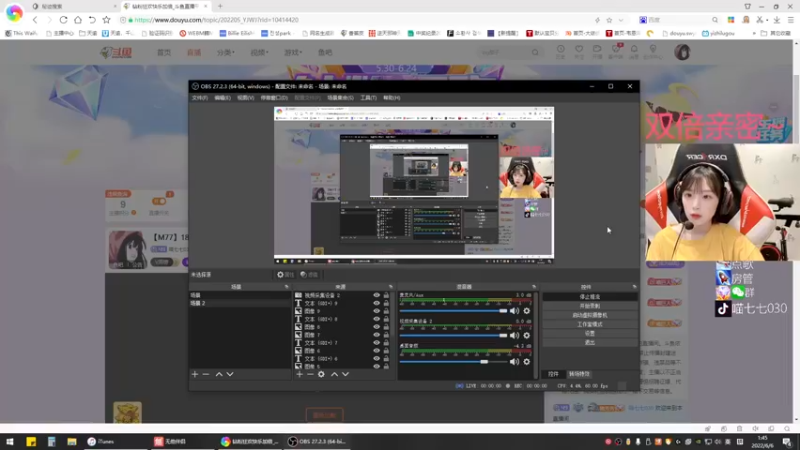This screenshot has width=800, height=450.
Task: Add a new source with the plus icon
Action: click(x=299, y=374)
